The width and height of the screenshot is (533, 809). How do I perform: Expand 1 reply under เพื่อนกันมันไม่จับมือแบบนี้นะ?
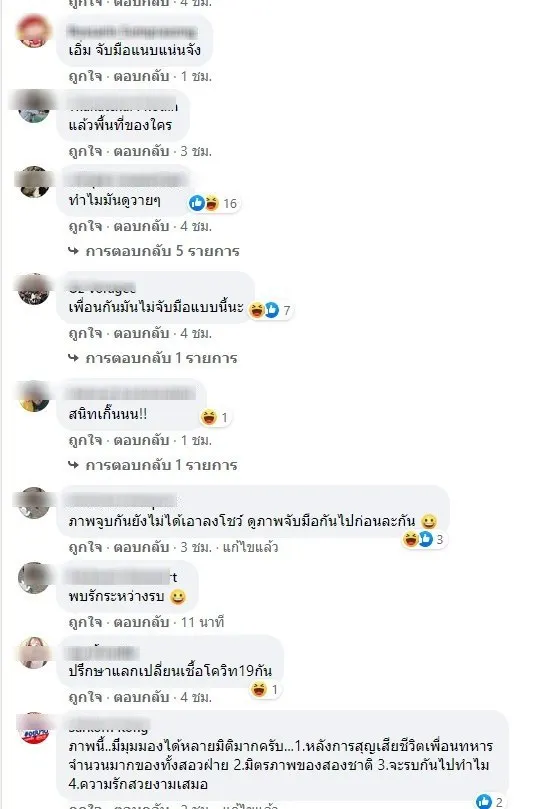coord(153,358)
